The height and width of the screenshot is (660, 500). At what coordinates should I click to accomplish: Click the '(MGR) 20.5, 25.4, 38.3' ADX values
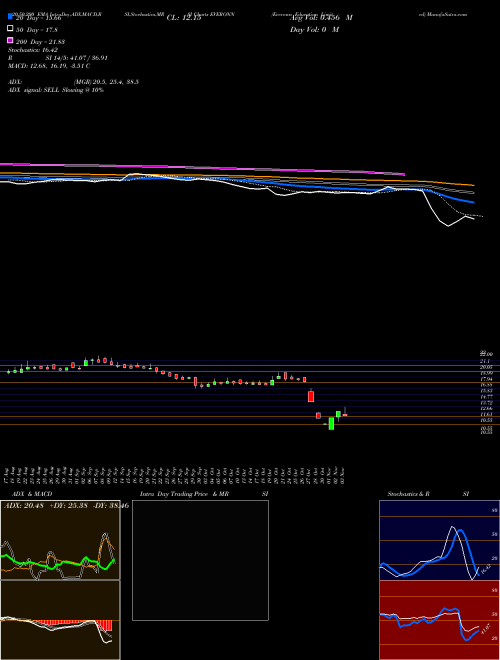coord(106,82)
